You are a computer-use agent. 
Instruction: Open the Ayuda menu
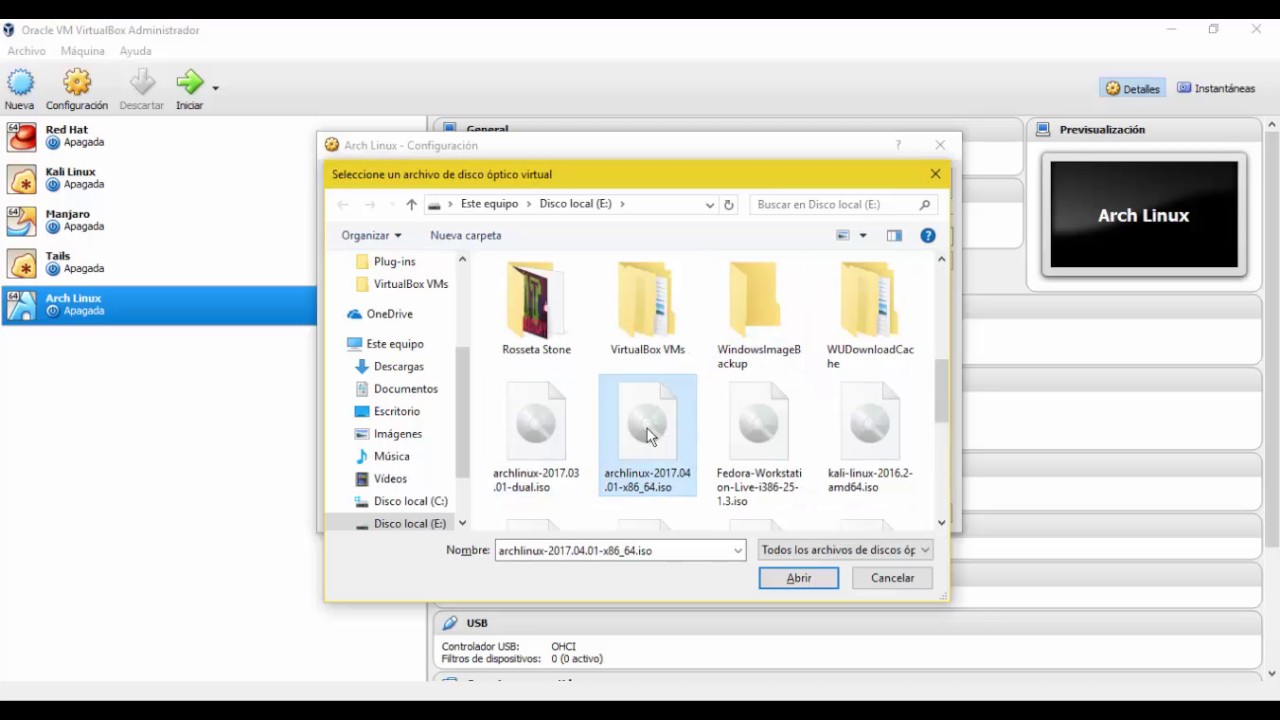coord(135,51)
